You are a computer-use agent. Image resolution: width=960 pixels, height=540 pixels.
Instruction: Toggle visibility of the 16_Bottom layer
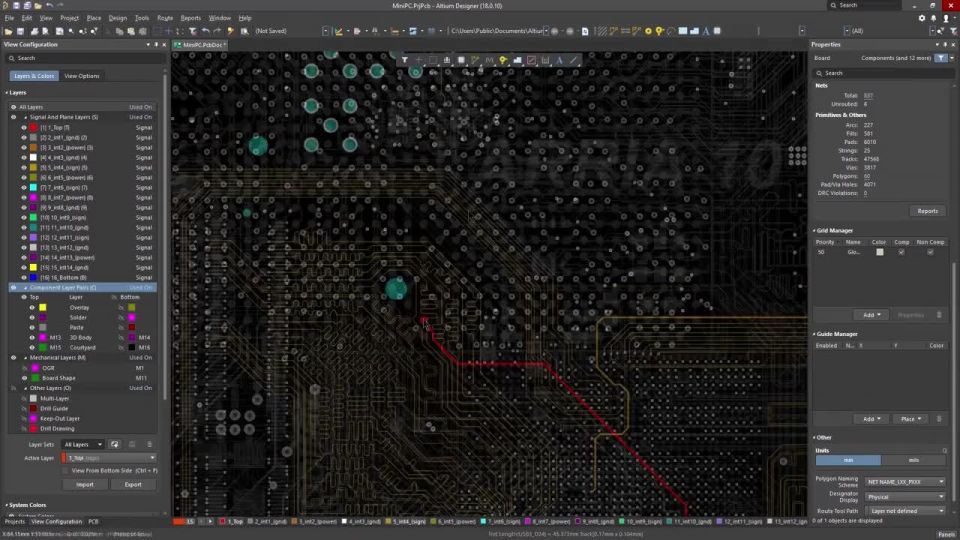24,278
